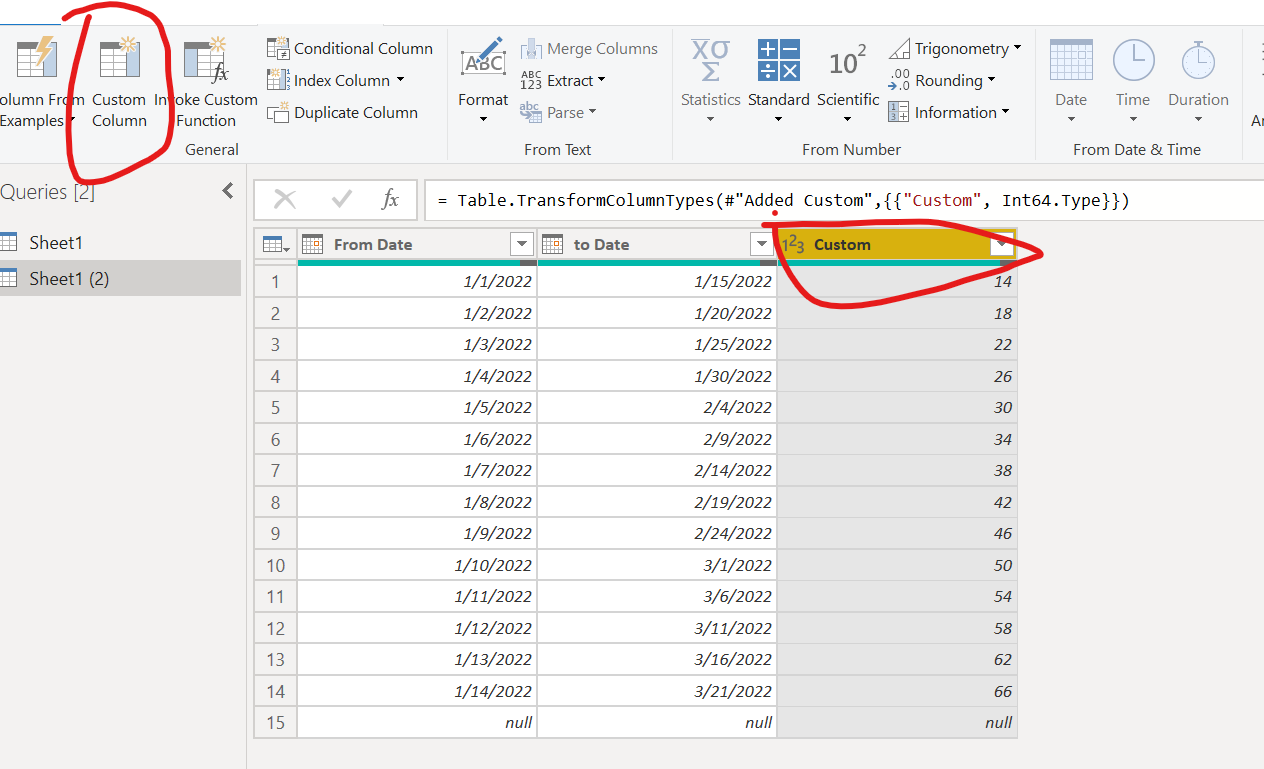Click cell 1/15/2022 in to Date
1264x769 pixels.
click(x=657, y=282)
